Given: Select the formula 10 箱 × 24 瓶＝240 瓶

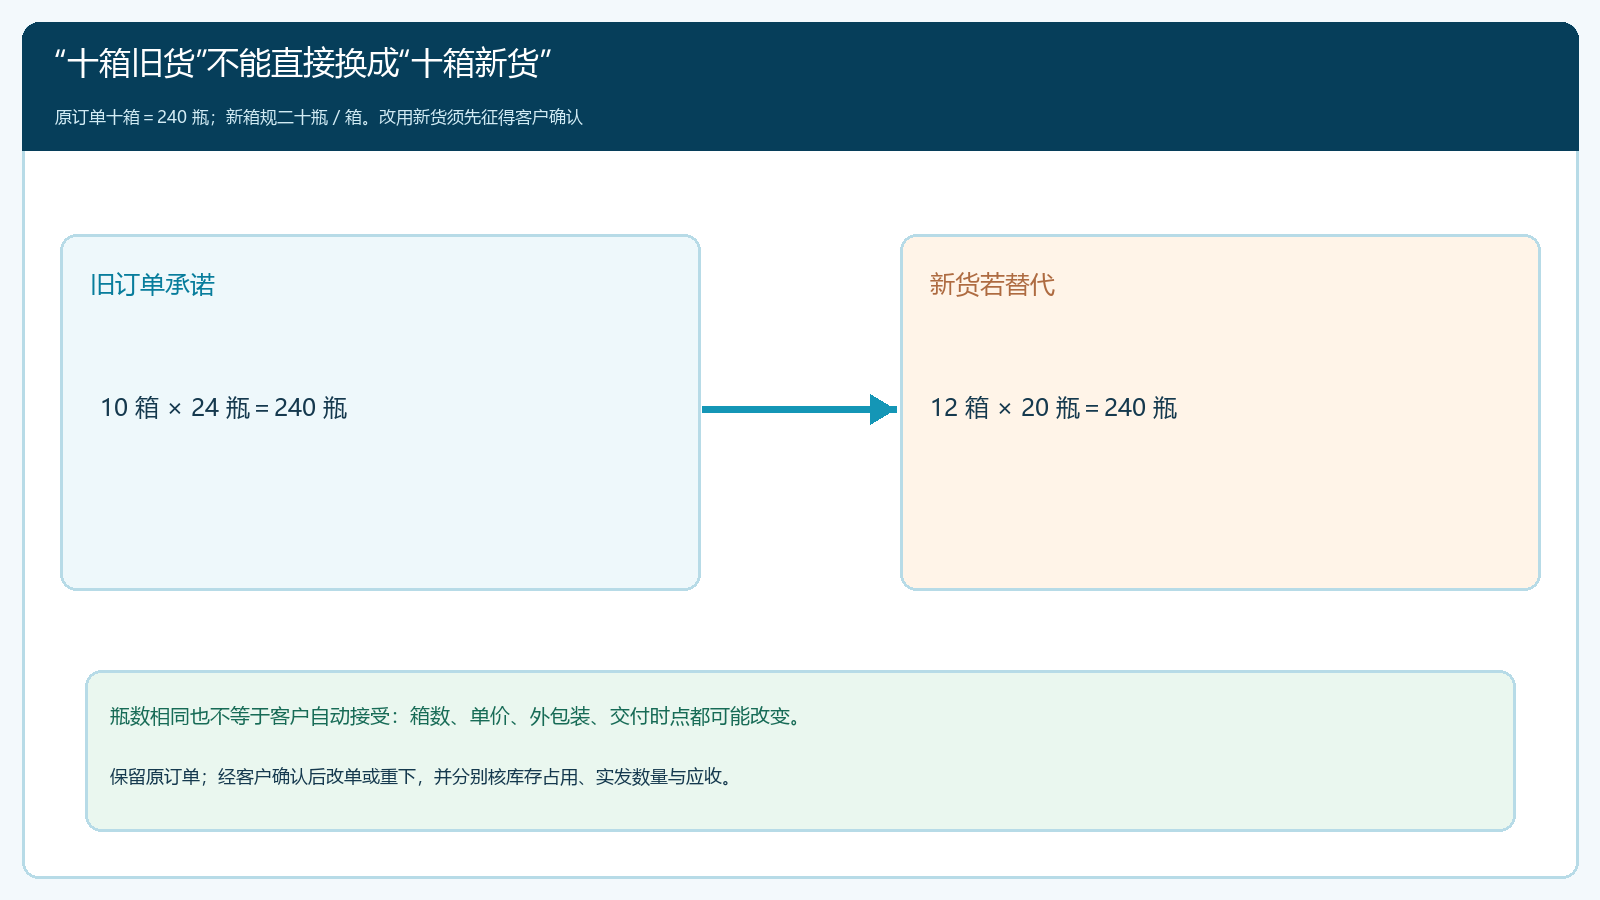Looking at the screenshot, I should (224, 408).
